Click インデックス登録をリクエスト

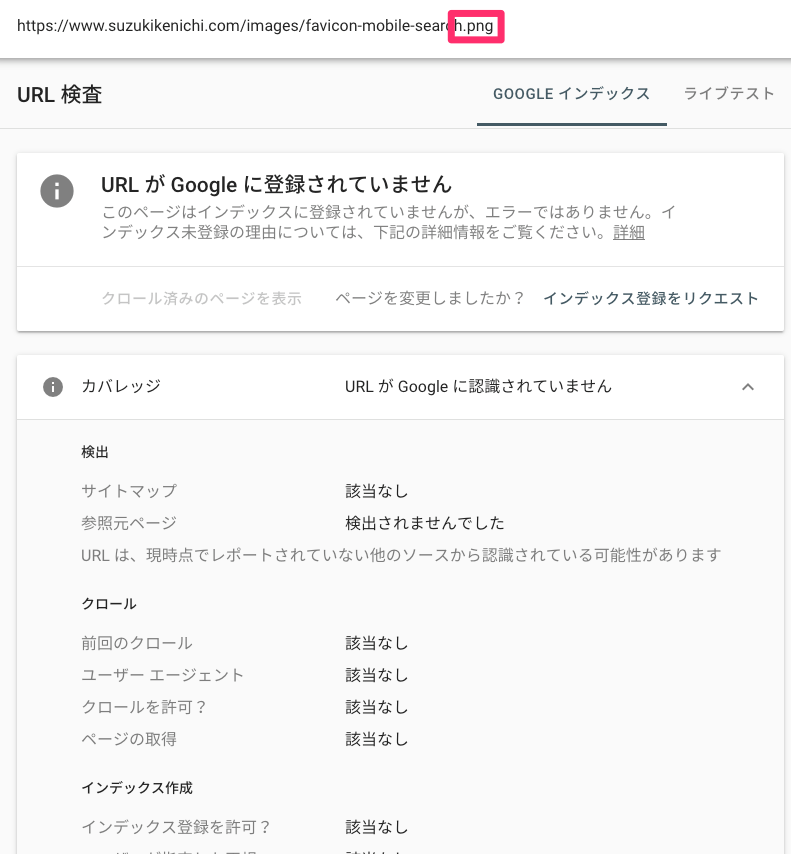650,298
